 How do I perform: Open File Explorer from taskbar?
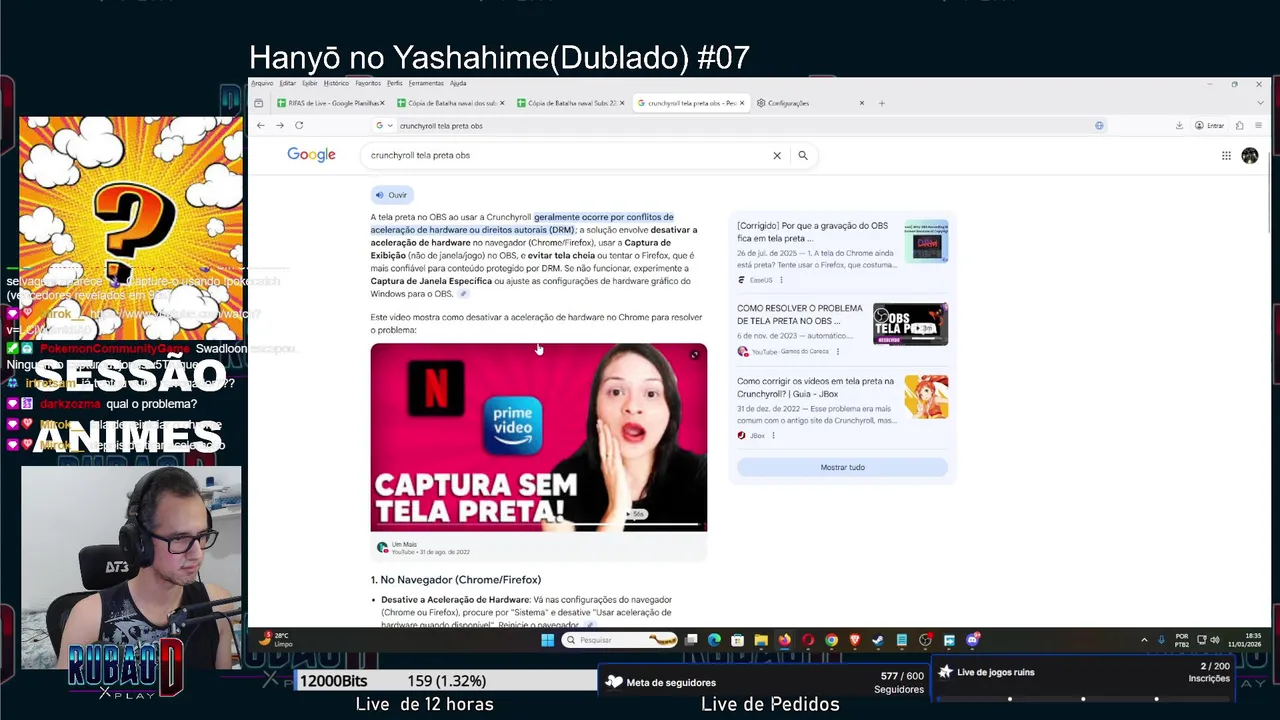click(761, 640)
